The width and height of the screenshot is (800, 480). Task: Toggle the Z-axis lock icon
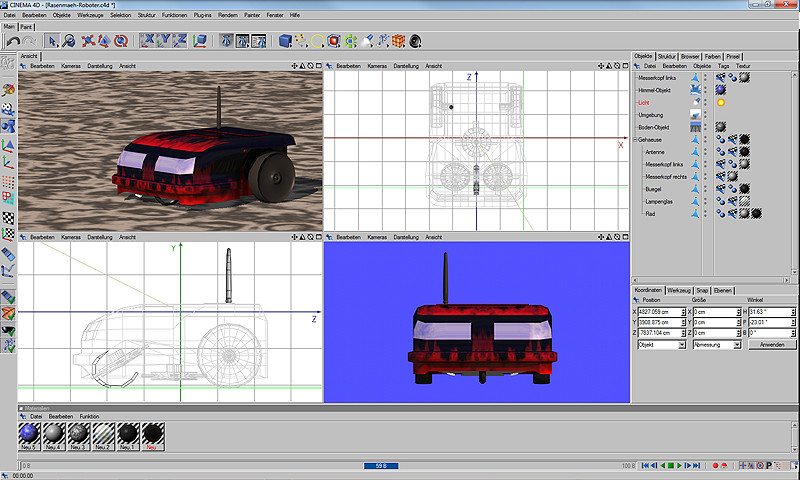pyautogui.click(x=180, y=41)
